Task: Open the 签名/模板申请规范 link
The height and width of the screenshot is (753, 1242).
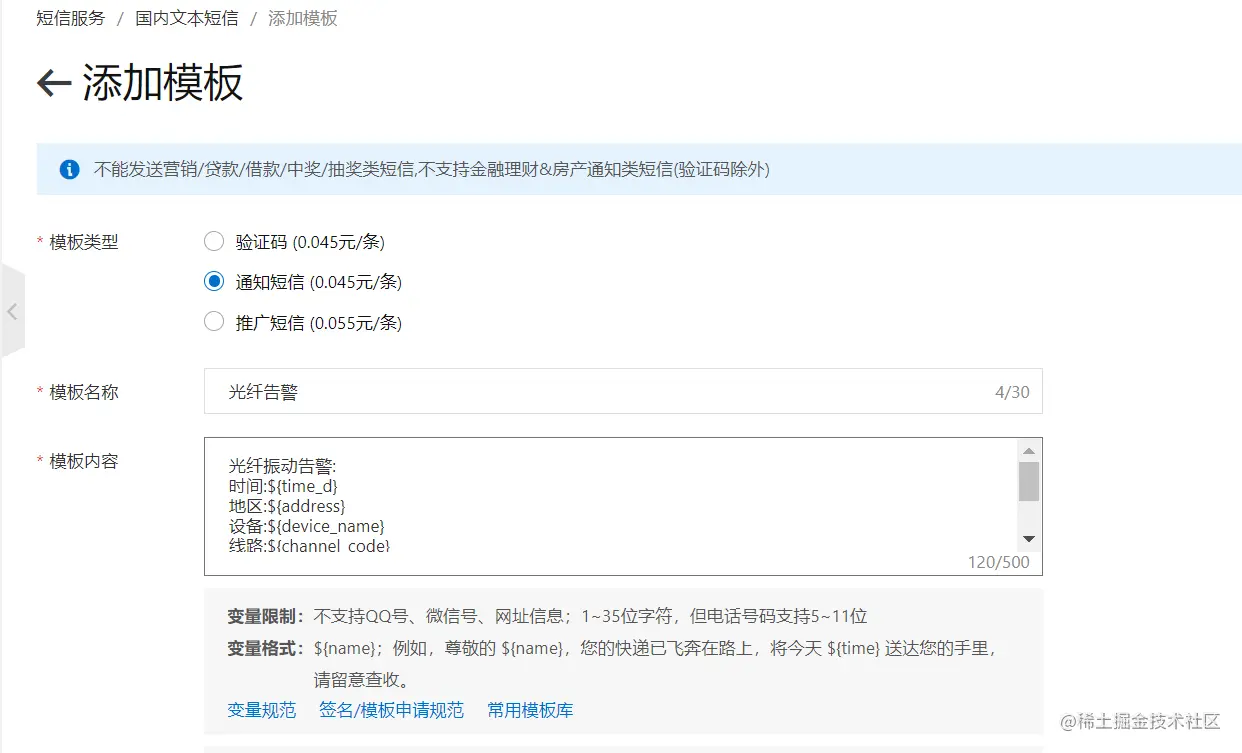Action: (392, 710)
